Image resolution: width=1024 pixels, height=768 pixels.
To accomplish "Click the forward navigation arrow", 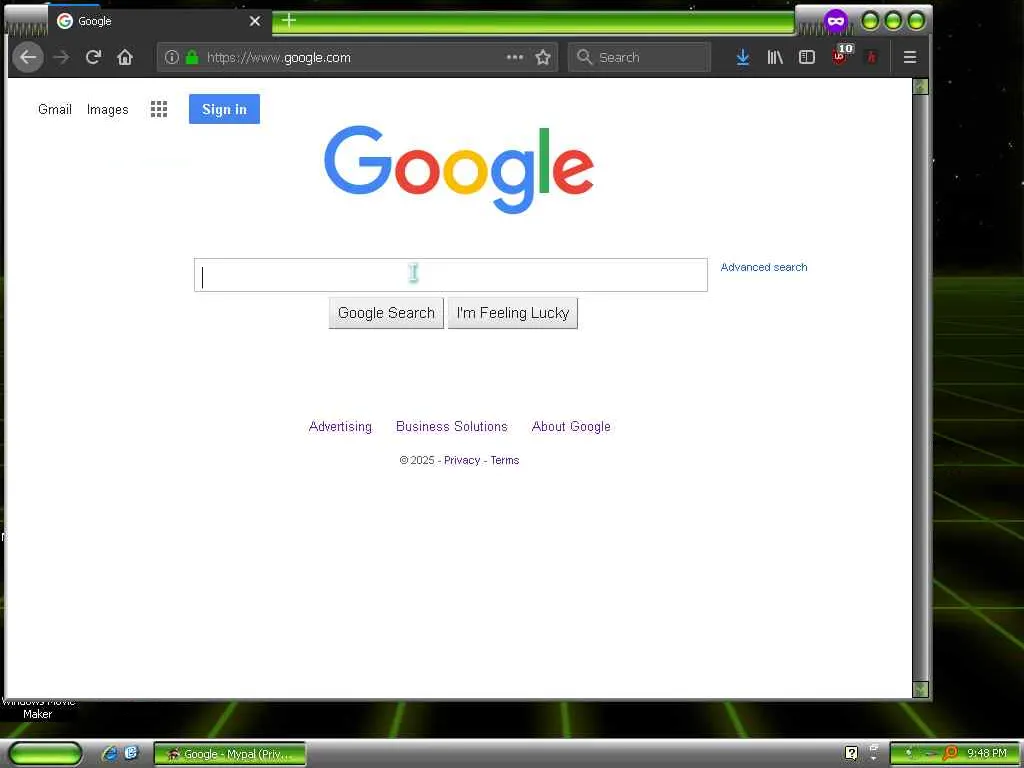I will coord(61,57).
